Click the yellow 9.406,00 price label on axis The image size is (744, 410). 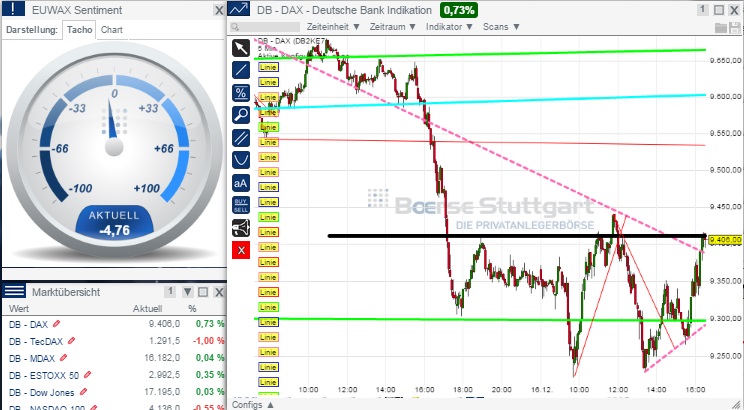[725, 241]
